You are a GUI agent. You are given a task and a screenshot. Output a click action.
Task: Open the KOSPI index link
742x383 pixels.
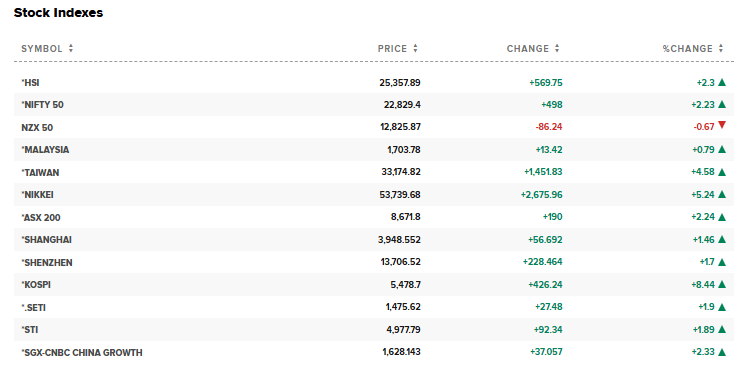click(36, 285)
